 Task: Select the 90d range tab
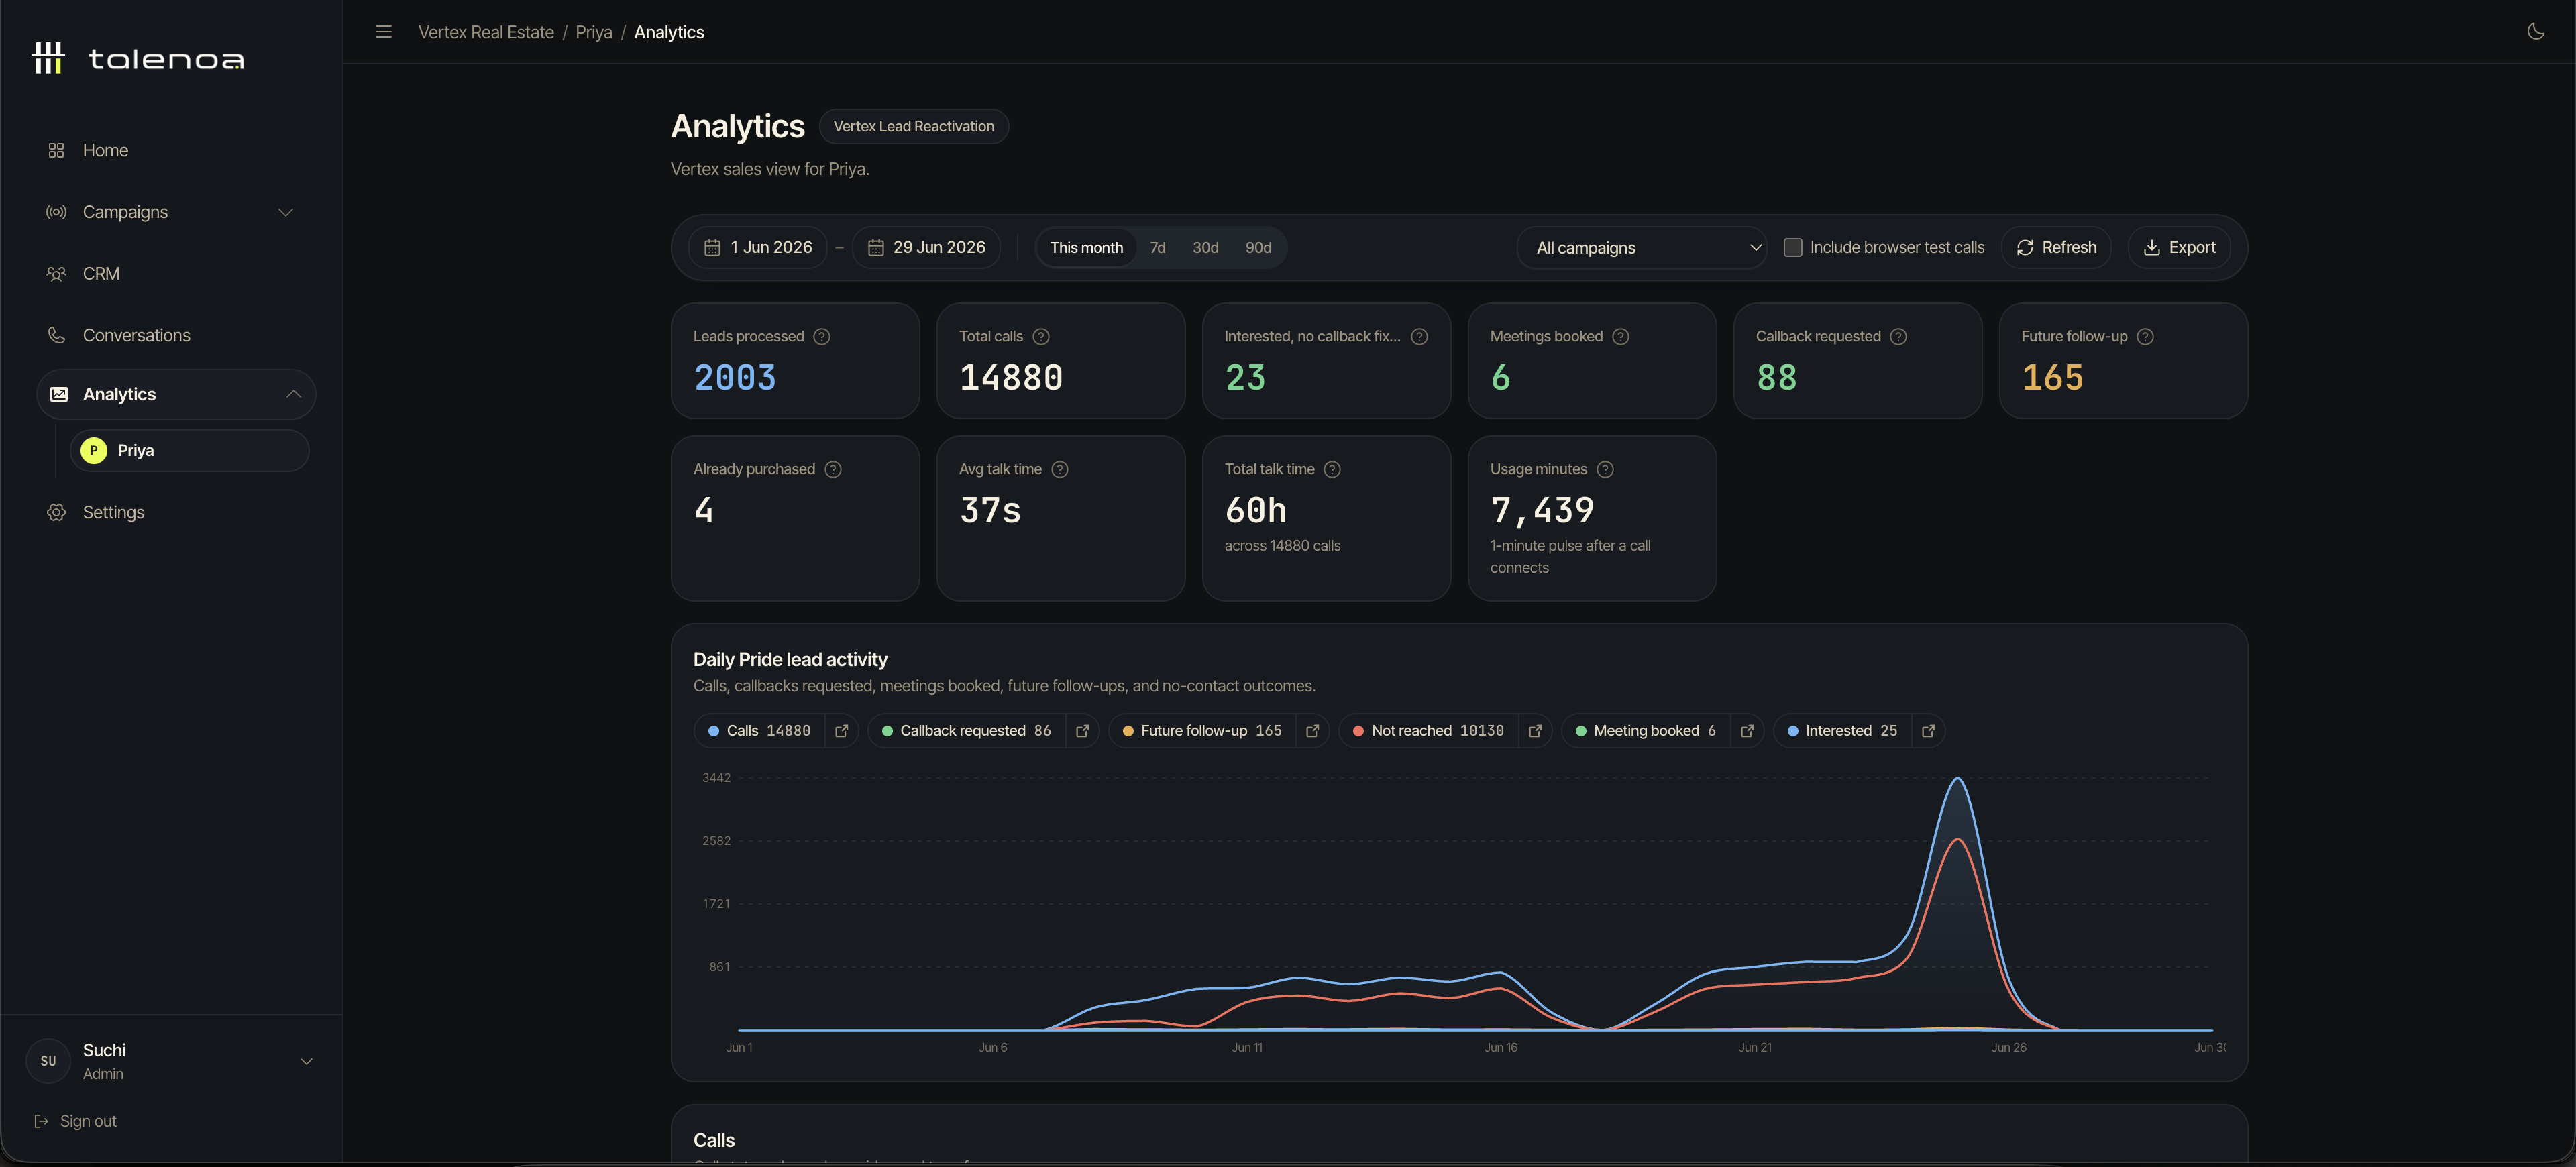point(1258,247)
